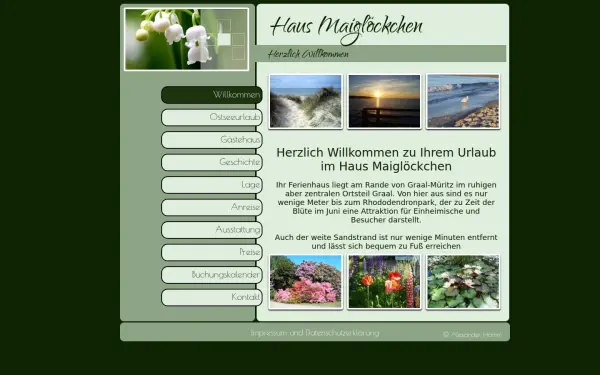View the sunset over the sea photo
This screenshot has height=375, width=600.
click(x=384, y=101)
